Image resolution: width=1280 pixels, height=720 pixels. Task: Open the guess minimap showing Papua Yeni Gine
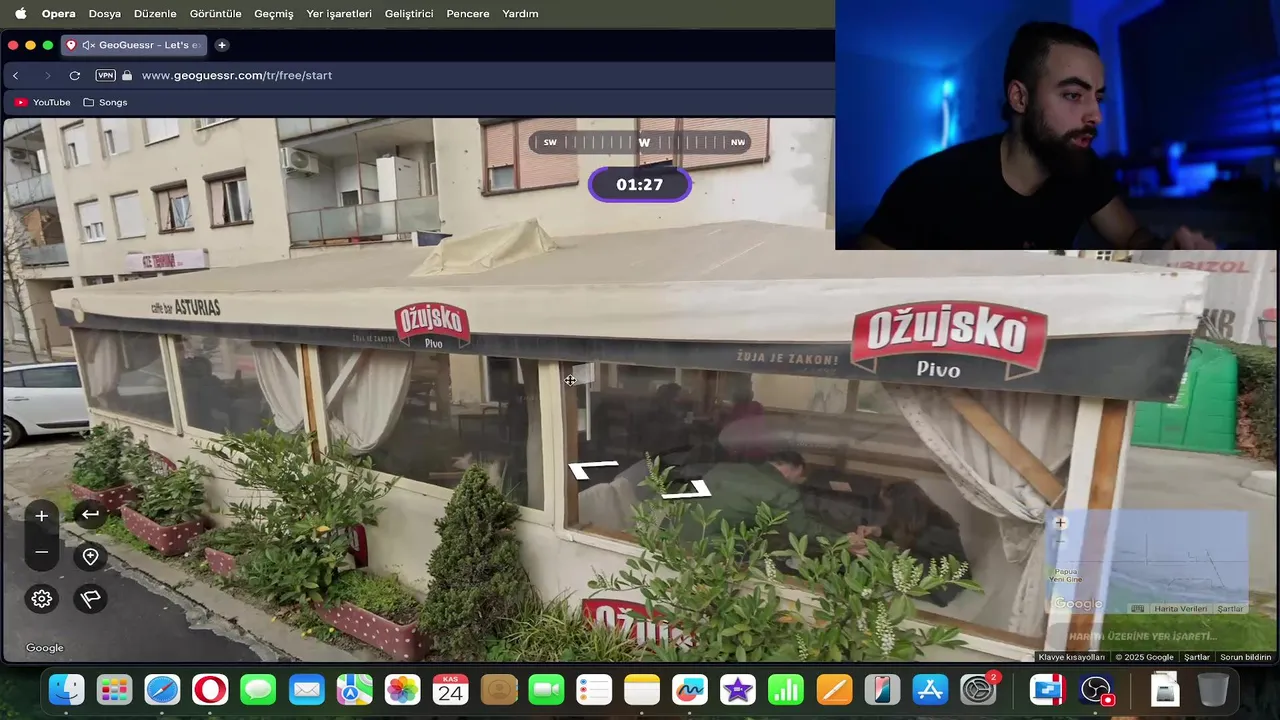1148,562
